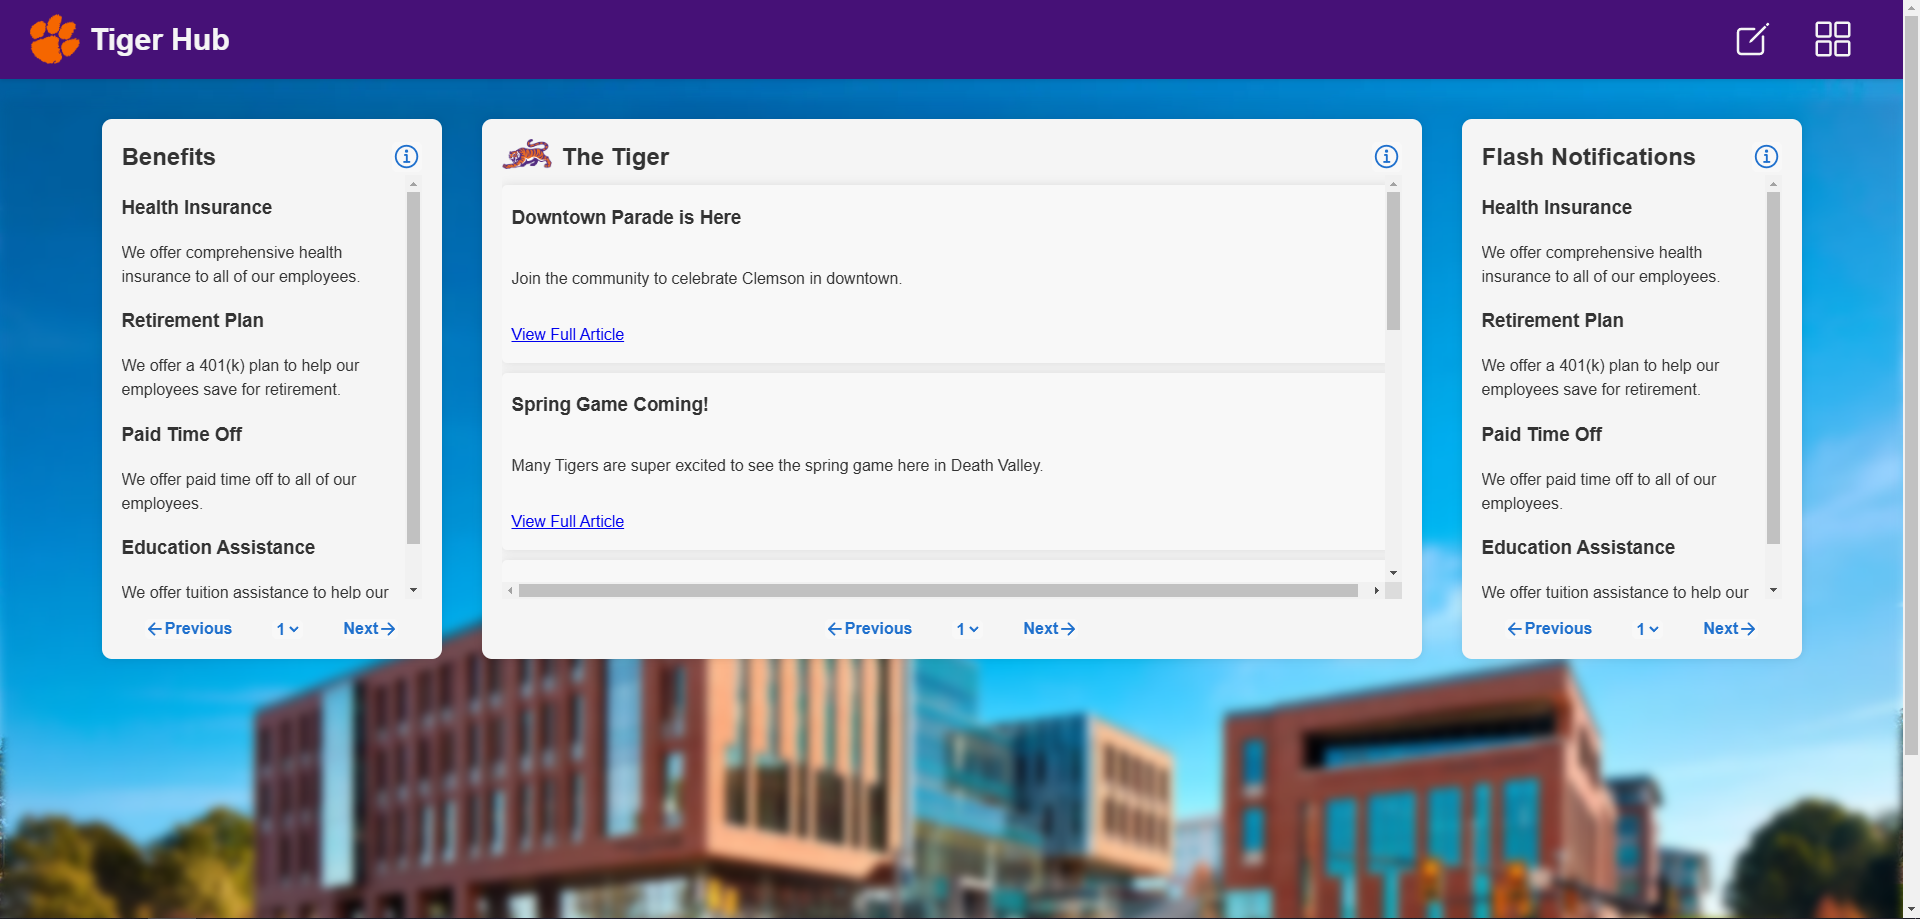The width and height of the screenshot is (1920, 919).
Task: Click paid time off description in Benefits
Action: pyautogui.click(x=239, y=492)
